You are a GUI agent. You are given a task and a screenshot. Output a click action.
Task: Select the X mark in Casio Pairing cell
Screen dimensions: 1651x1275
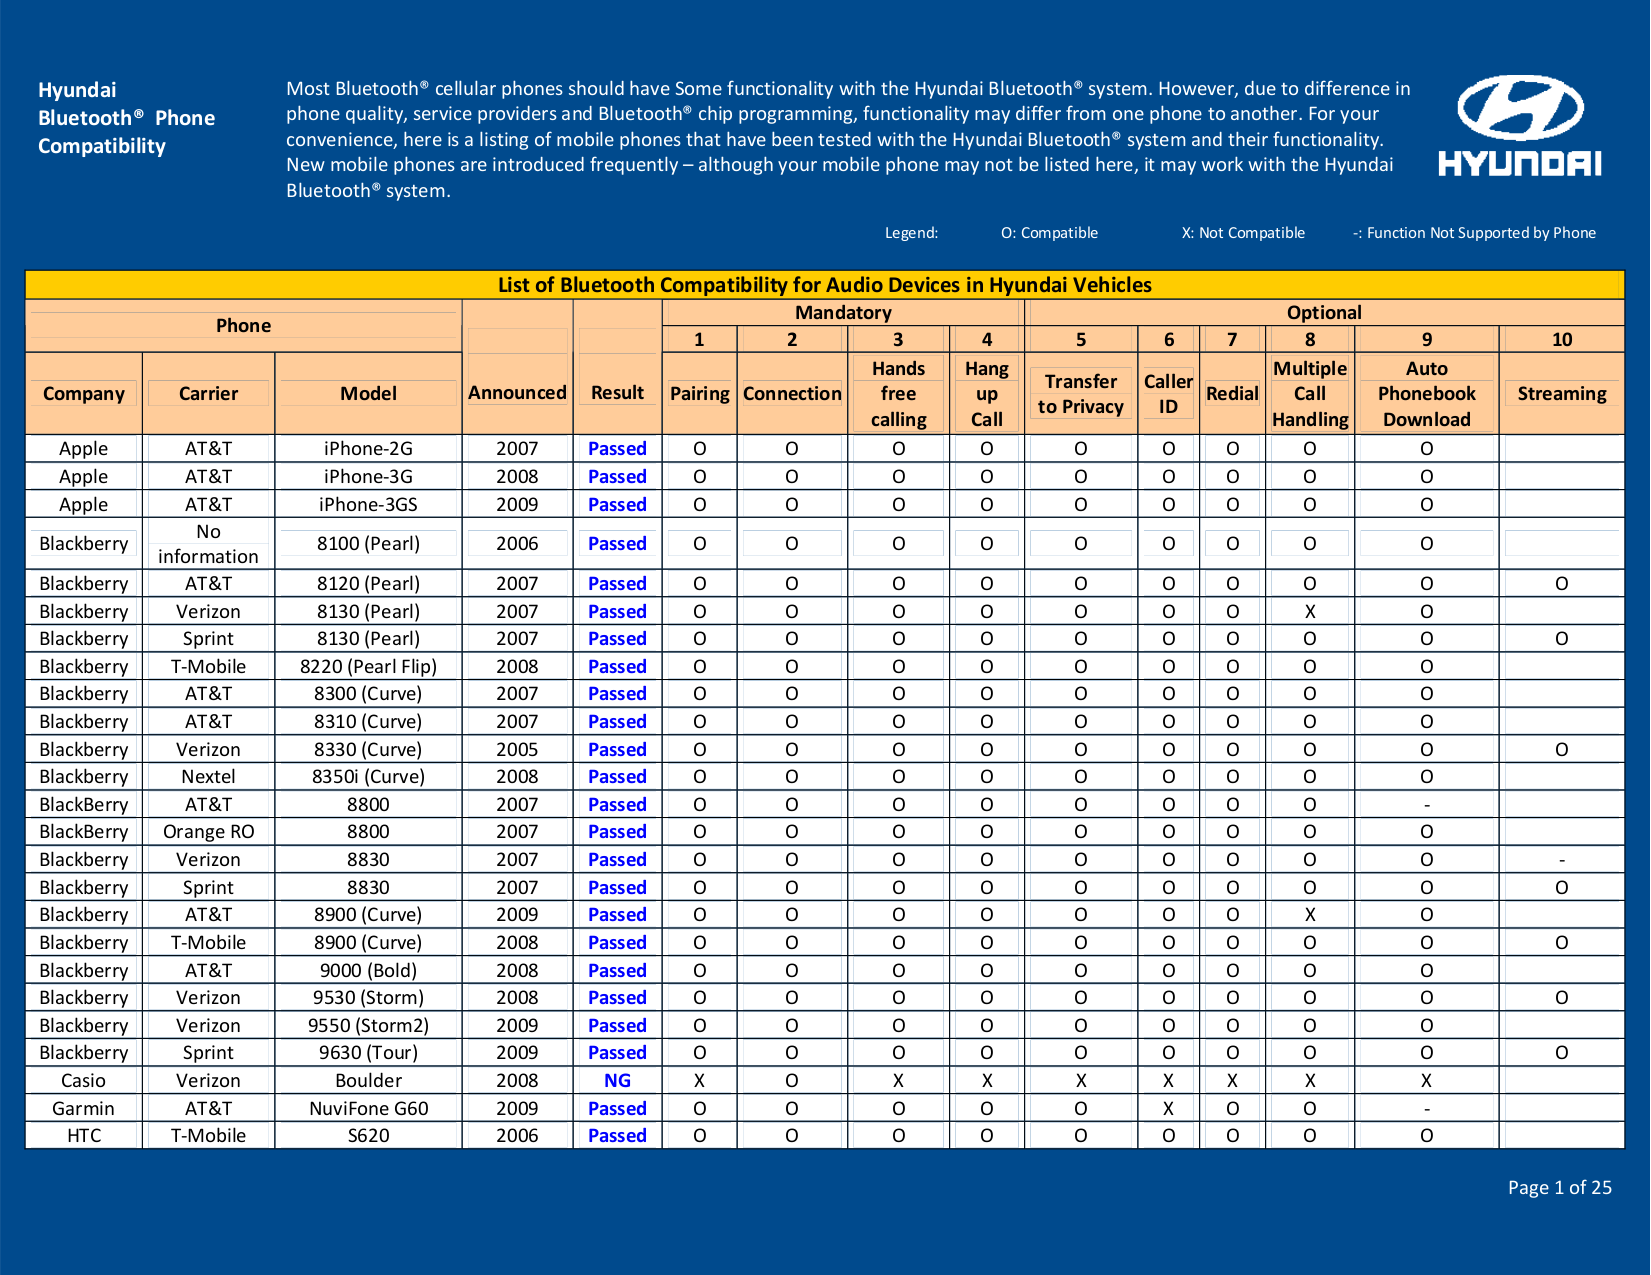[699, 1080]
